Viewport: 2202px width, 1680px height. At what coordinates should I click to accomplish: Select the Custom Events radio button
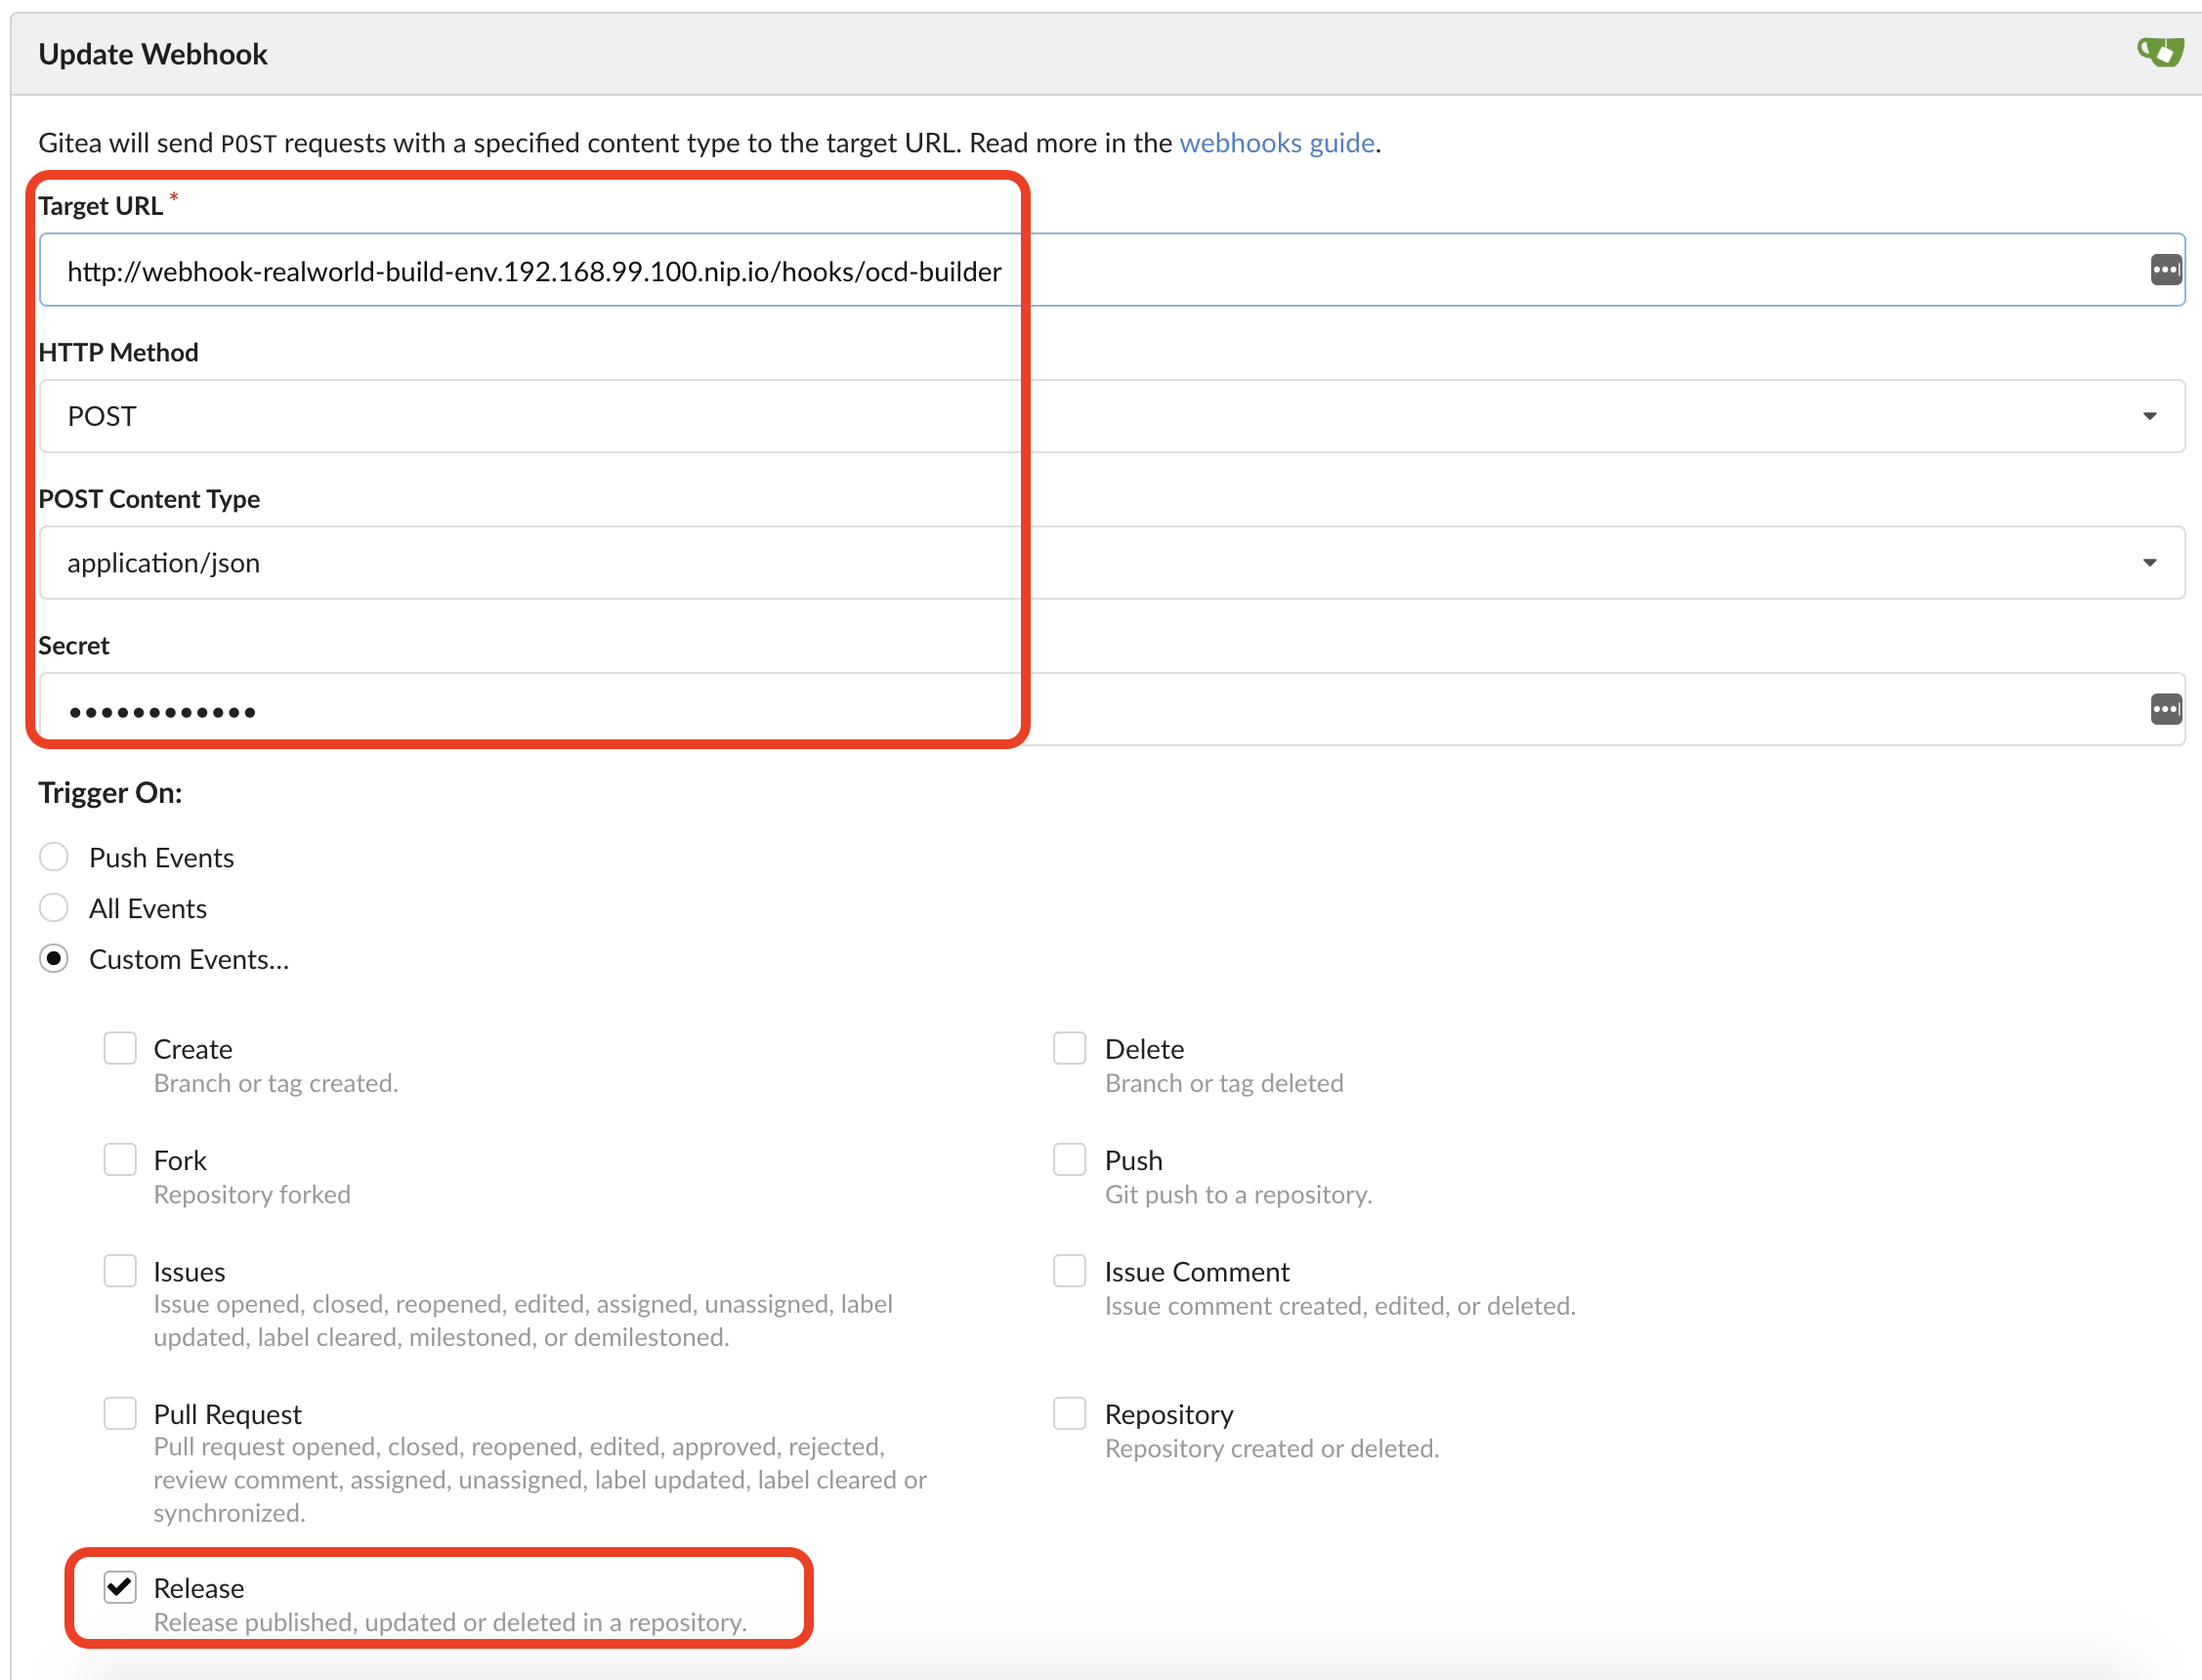54,959
